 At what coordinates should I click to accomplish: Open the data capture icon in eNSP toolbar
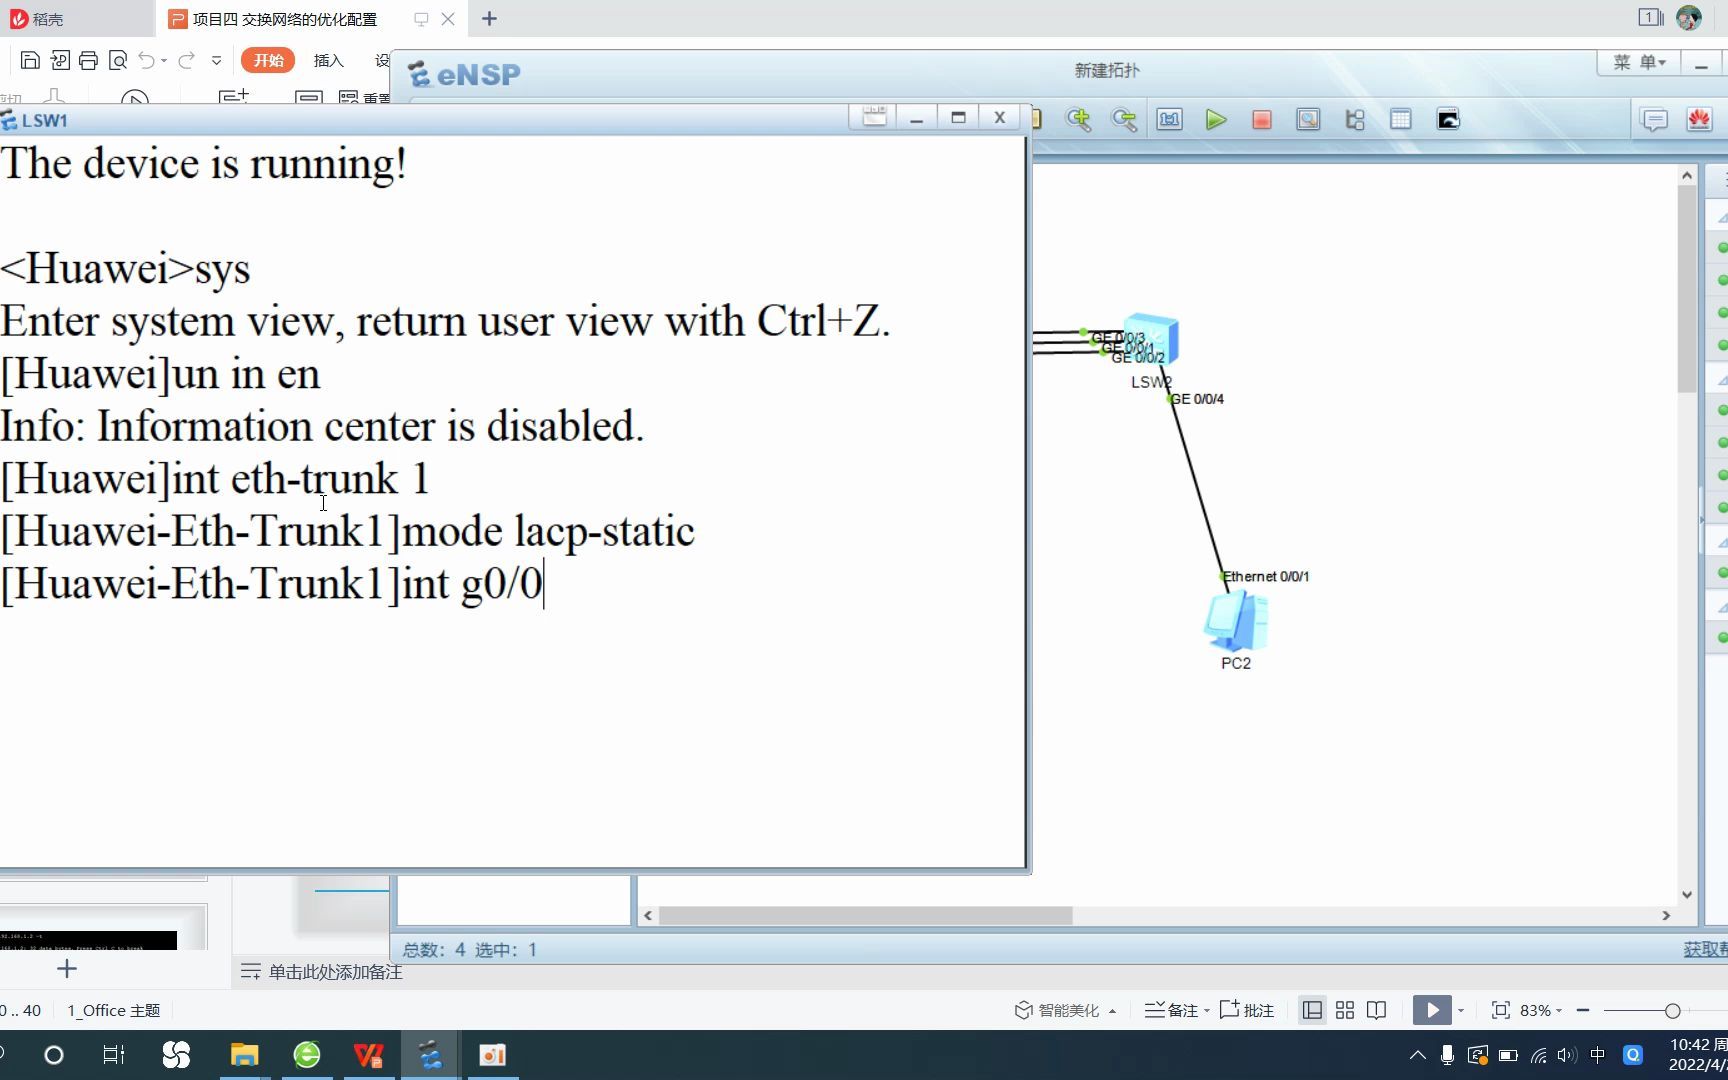pos(1308,120)
